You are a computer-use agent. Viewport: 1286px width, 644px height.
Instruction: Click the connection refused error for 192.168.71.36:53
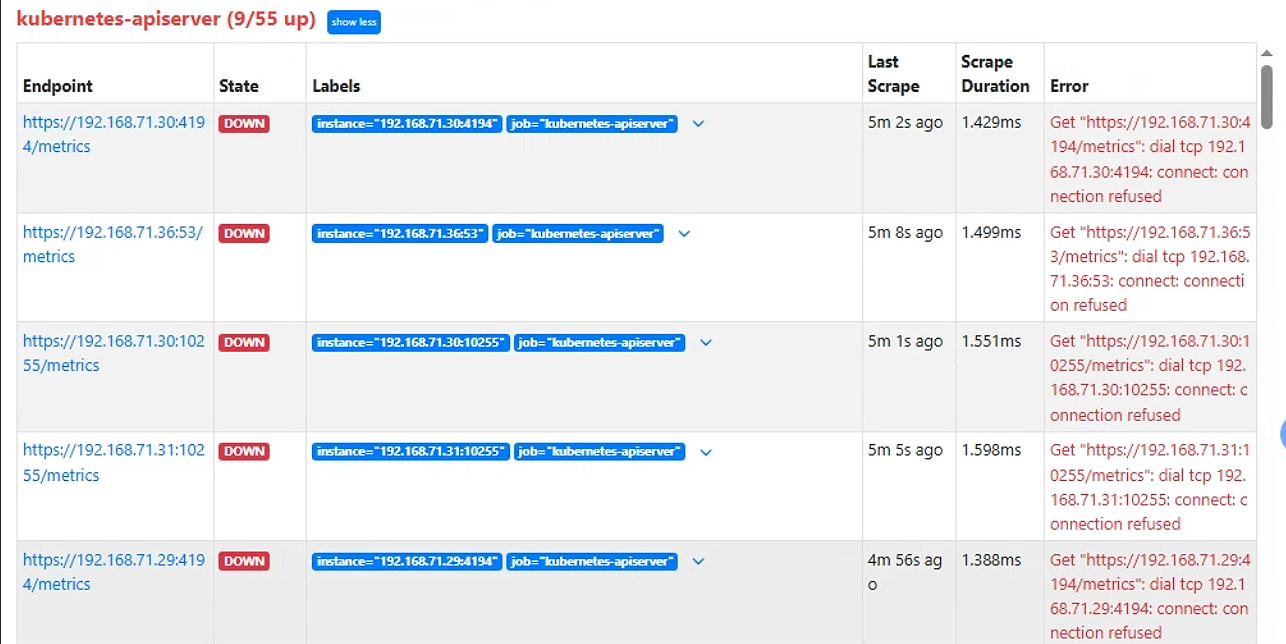click(x=1150, y=269)
